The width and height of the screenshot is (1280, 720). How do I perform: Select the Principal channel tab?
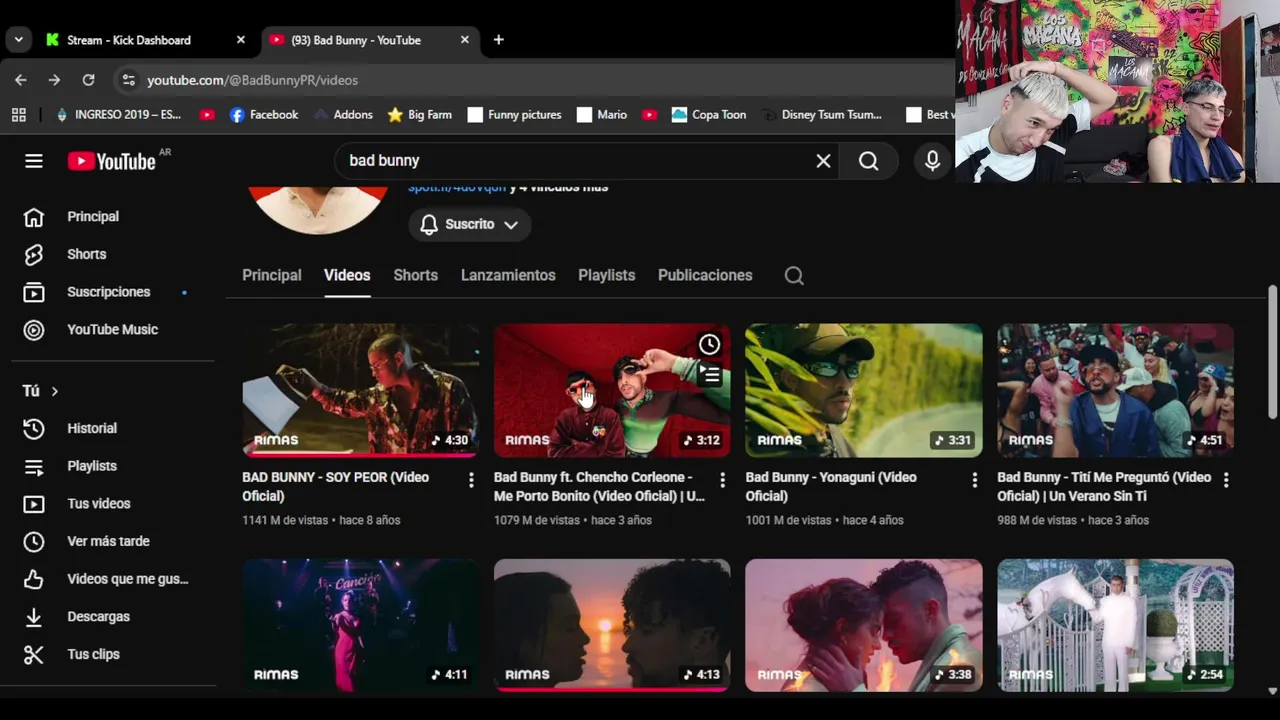(x=271, y=276)
